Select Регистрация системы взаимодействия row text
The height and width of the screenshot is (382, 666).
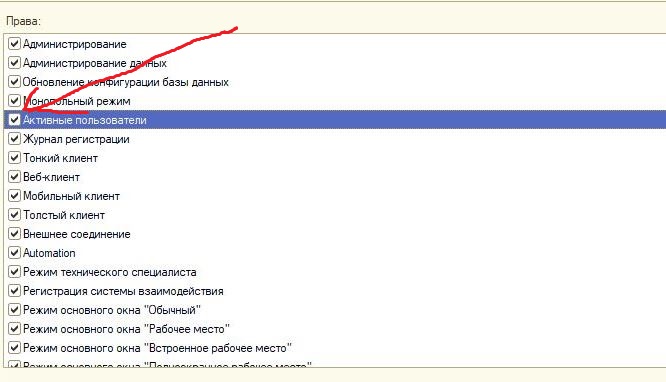[x=123, y=291]
